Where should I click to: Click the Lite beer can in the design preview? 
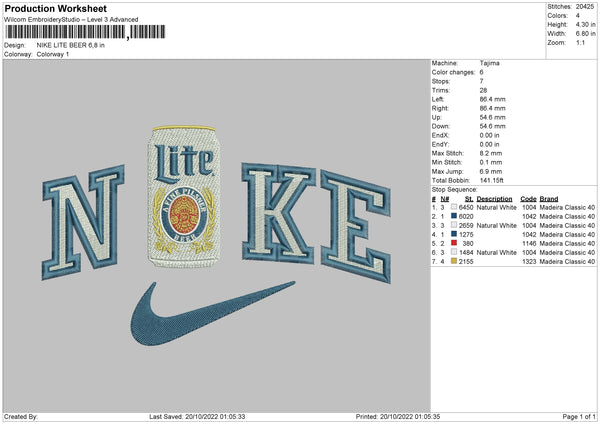(x=184, y=197)
